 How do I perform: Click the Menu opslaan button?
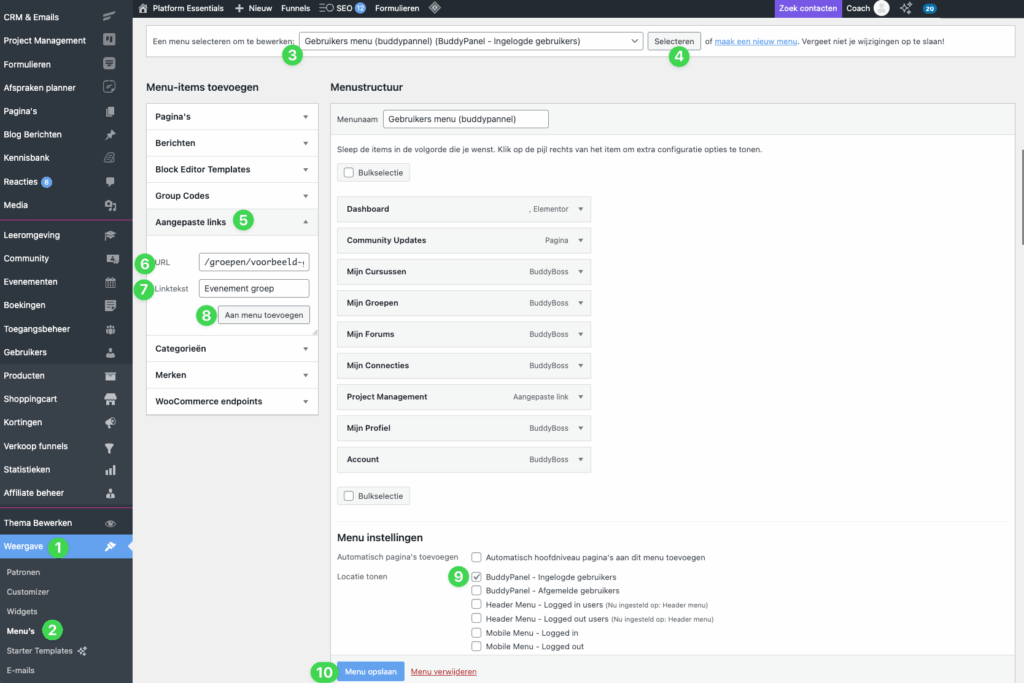(371, 671)
